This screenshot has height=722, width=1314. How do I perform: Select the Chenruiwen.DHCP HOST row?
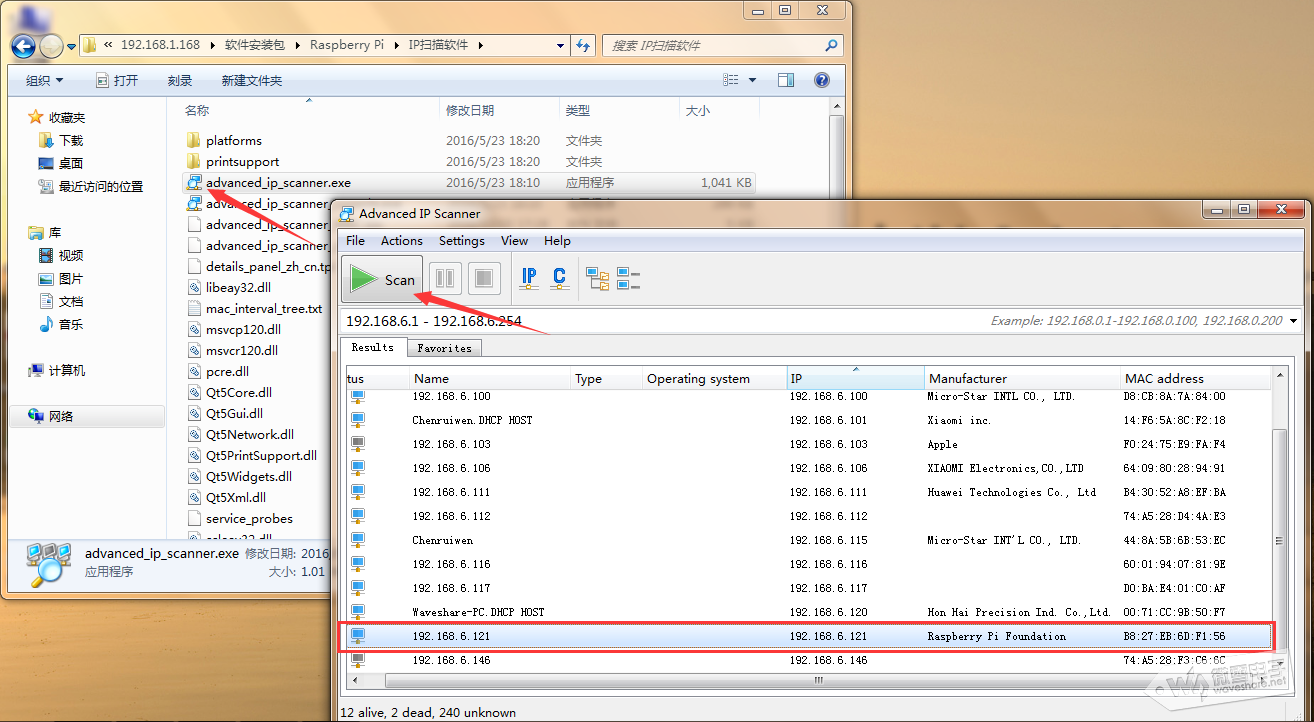(807, 420)
